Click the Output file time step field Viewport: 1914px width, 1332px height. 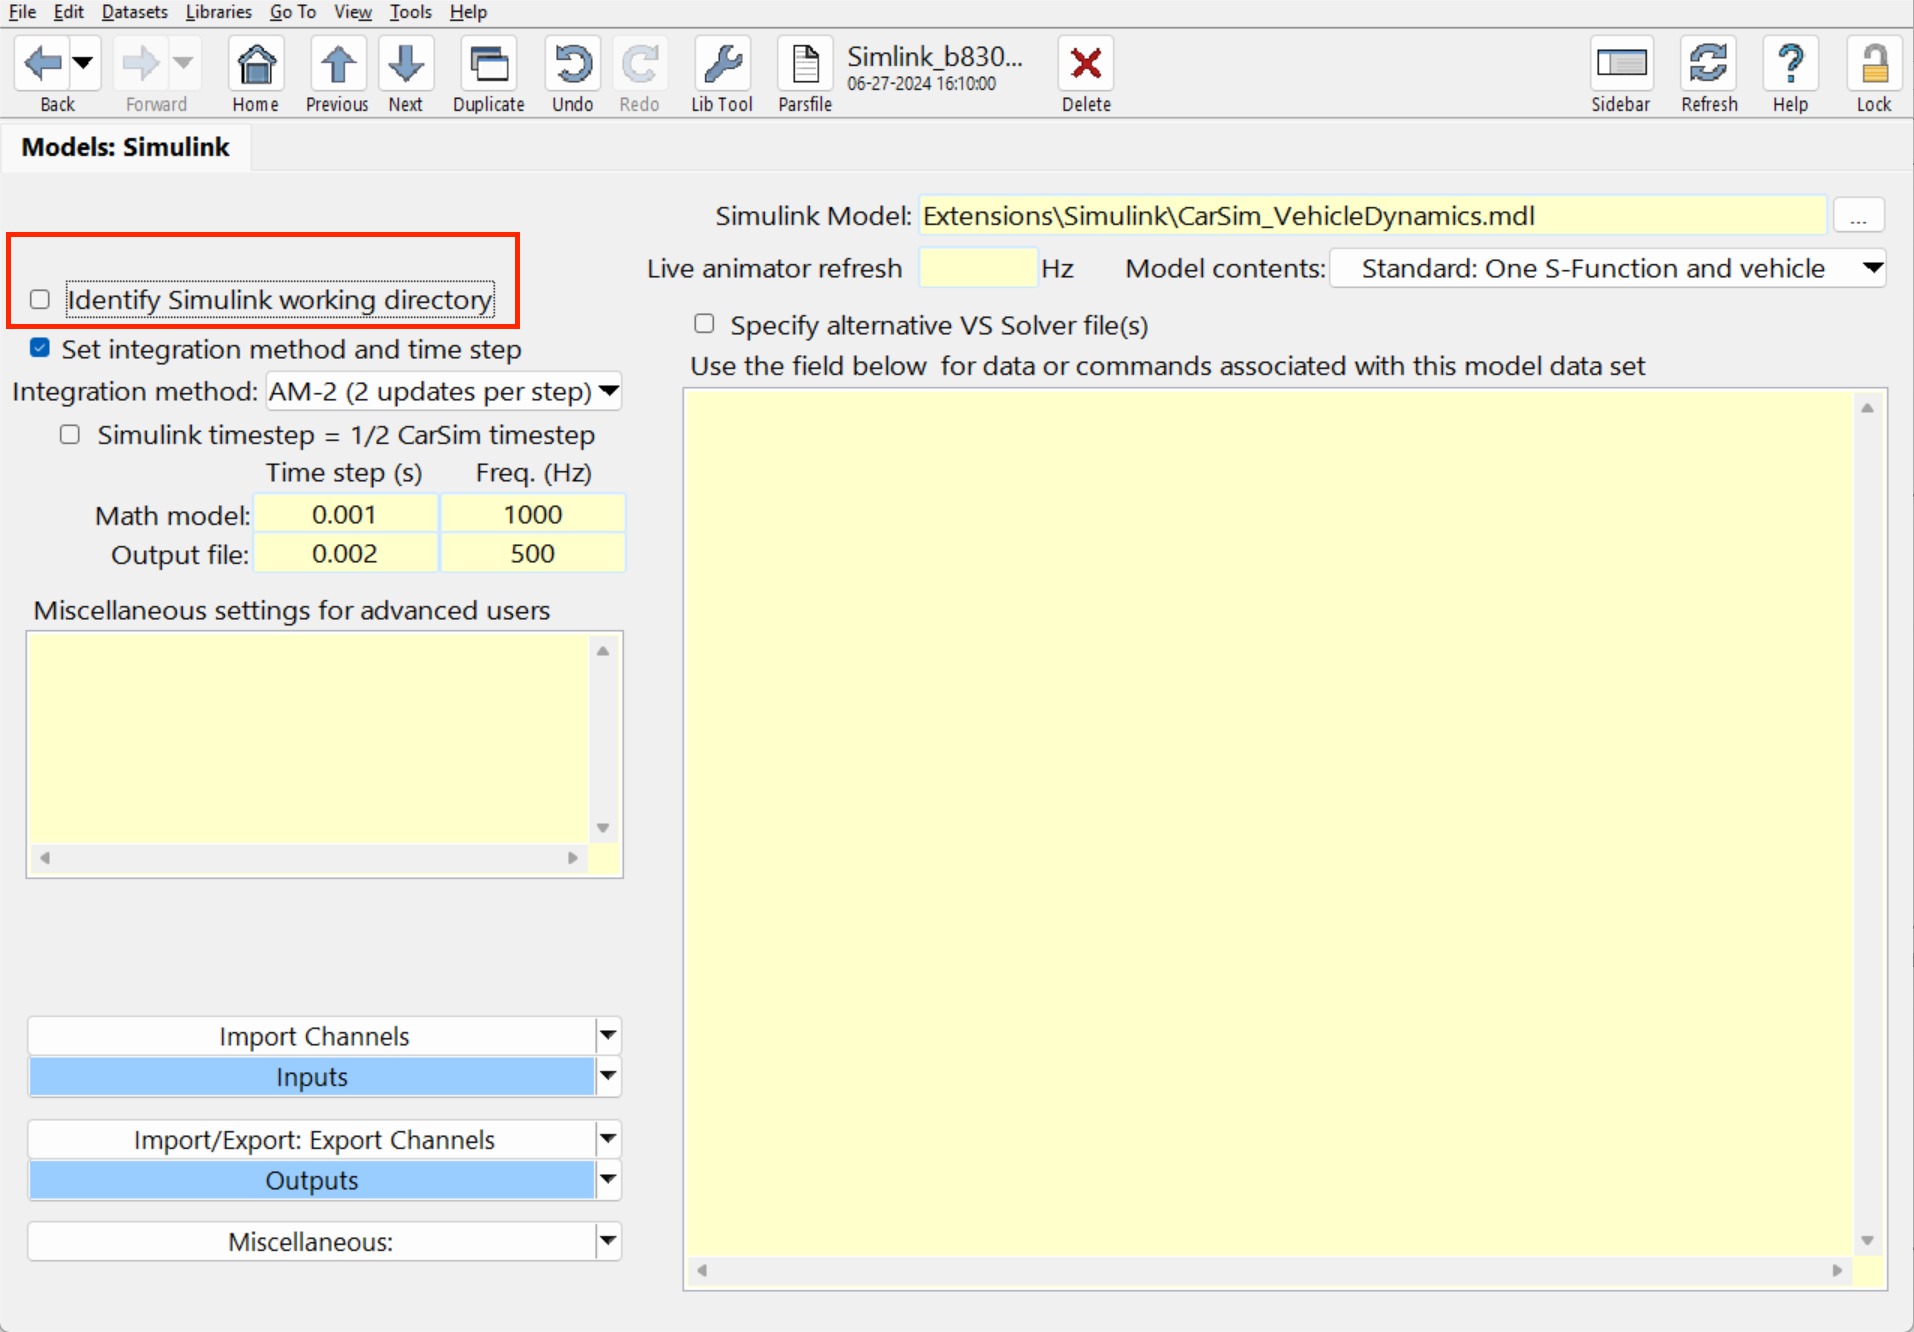click(x=345, y=553)
